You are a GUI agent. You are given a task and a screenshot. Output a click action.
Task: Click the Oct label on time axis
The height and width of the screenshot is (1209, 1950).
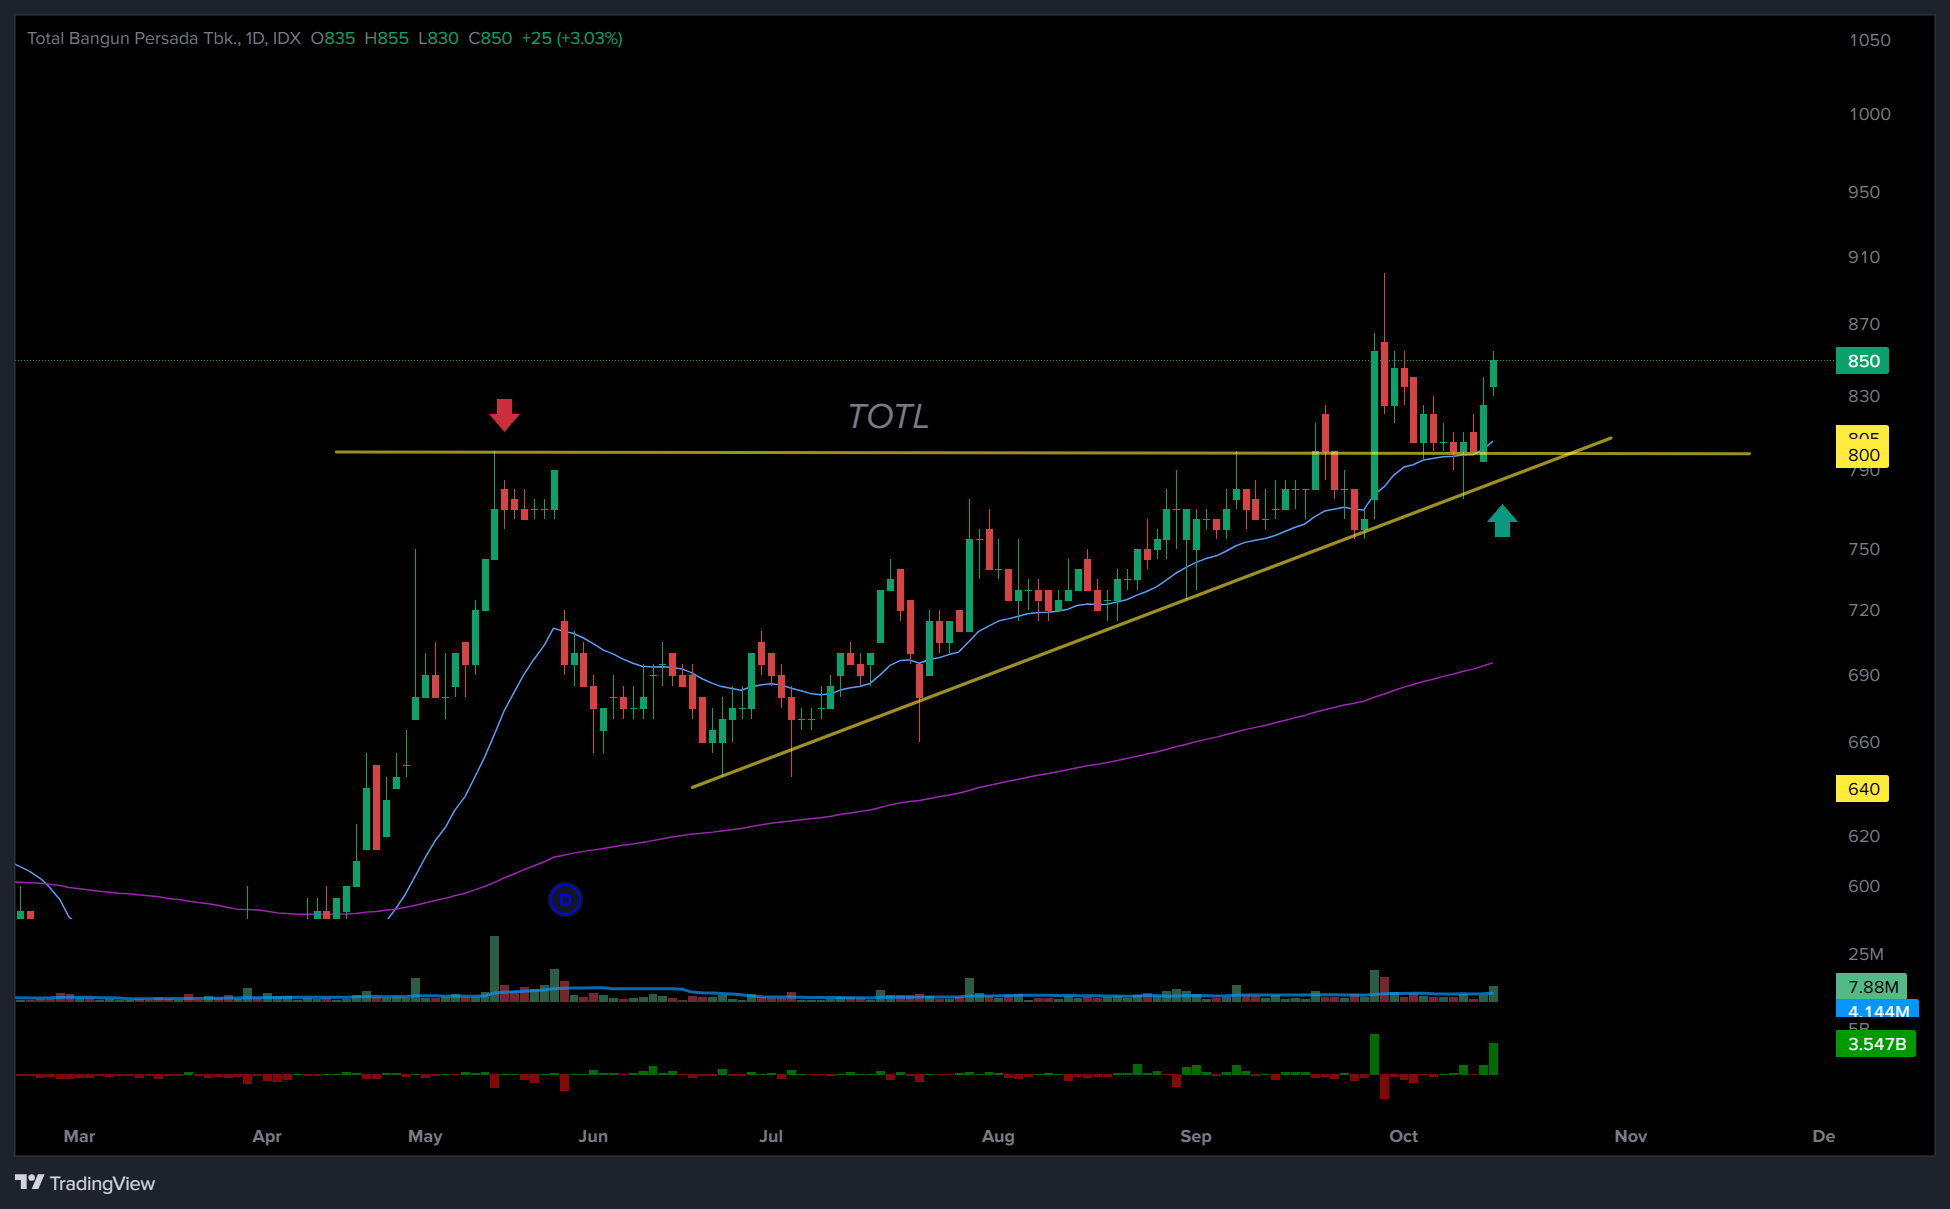click(1403, 1136)
